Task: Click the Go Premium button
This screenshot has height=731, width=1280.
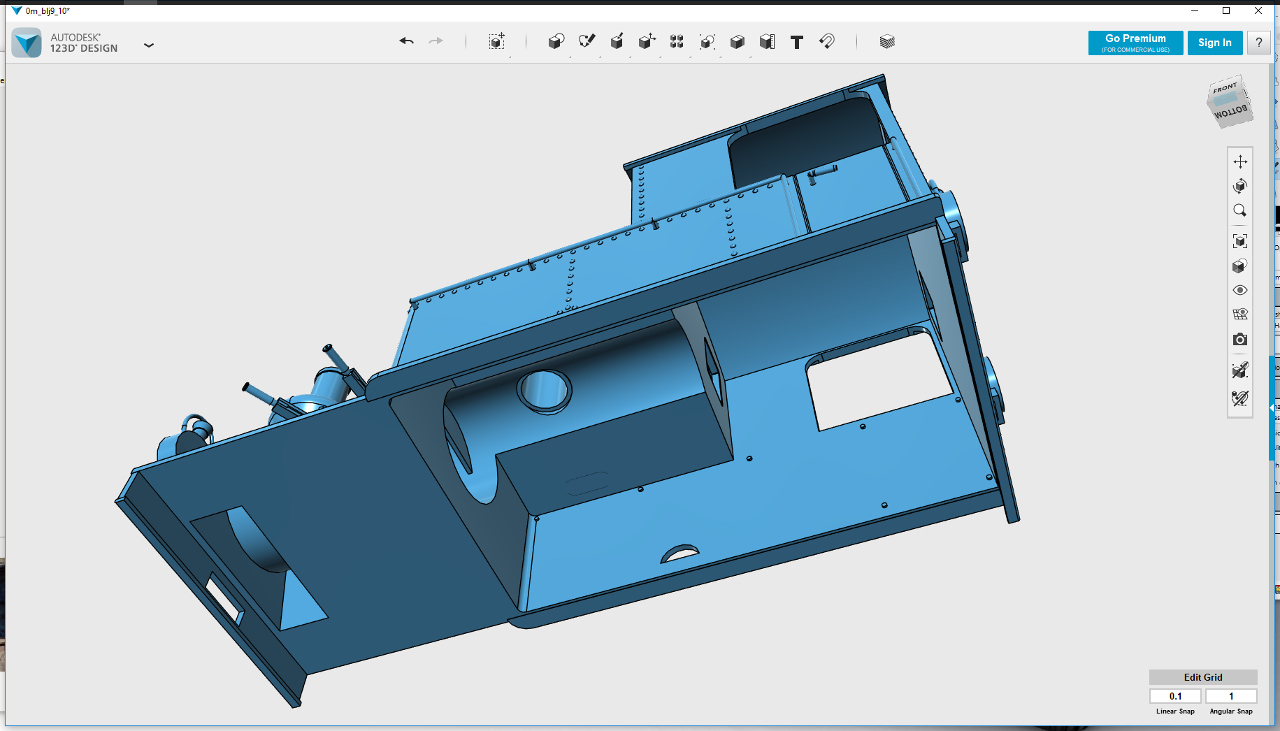Action: pyautogui.click(x=1135, y=42)
